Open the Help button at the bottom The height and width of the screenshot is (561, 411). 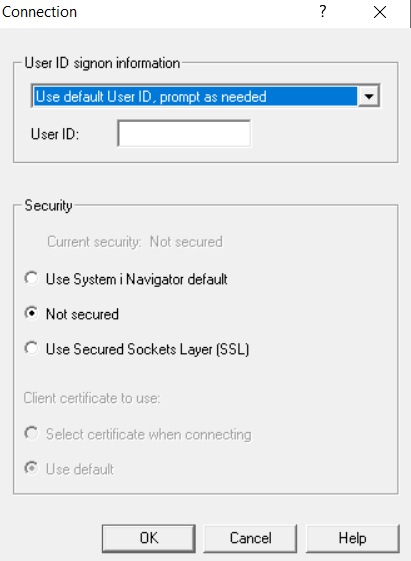click(352, 538)
